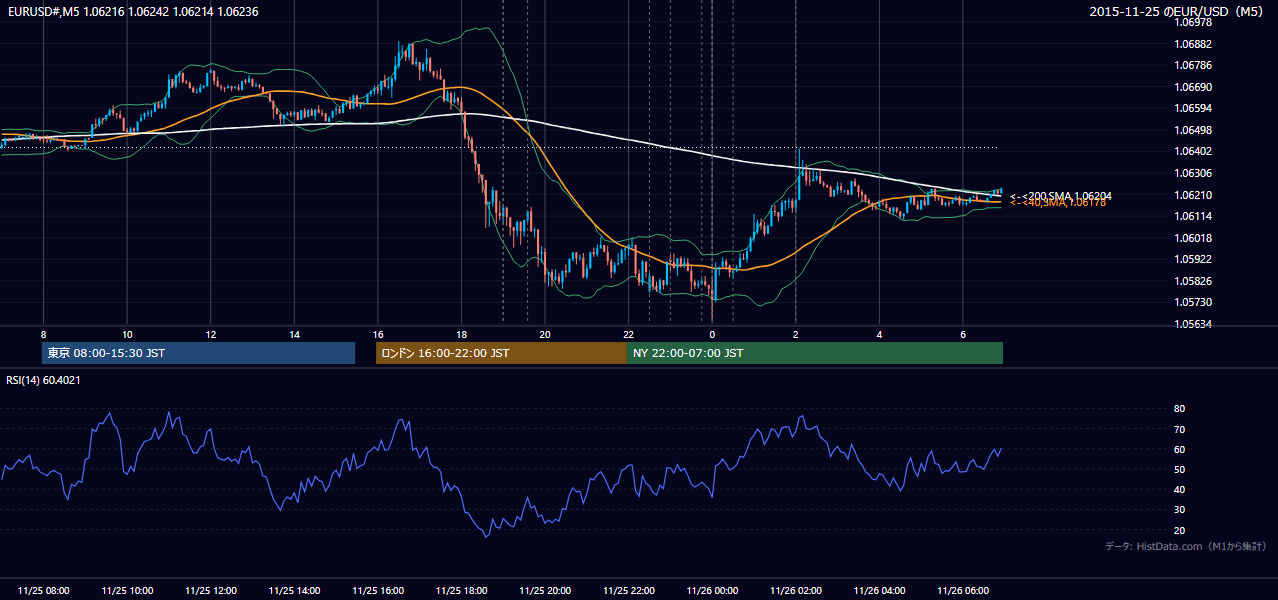Click price axis label 1.06978
The width and height of the screenshot is (1278, 600).
pyautogui.click(x=1193, y=22)
